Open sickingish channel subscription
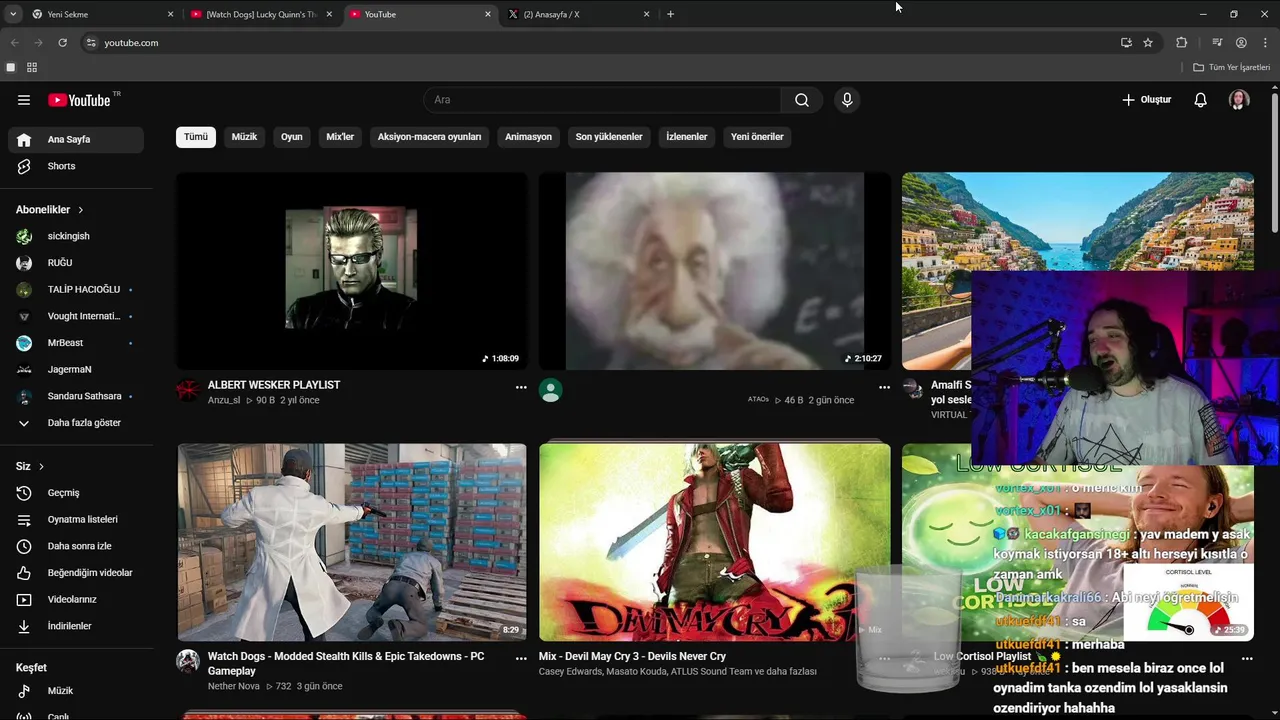This screenshot has width=1280, height=720. tap(76, 236)
